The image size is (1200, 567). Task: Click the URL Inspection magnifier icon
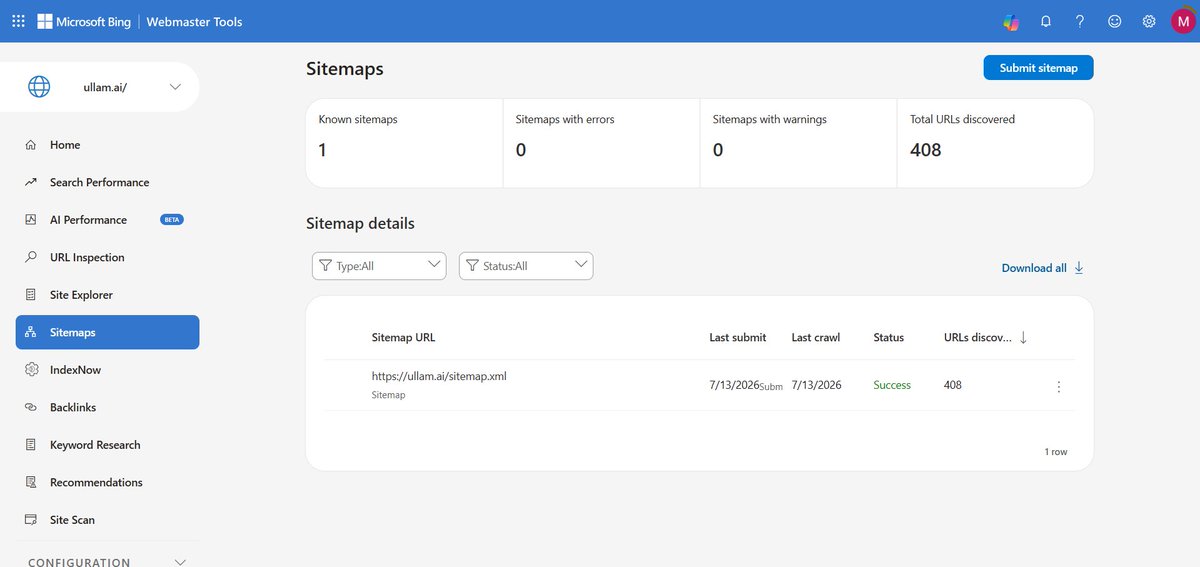[x=30, y=257]
